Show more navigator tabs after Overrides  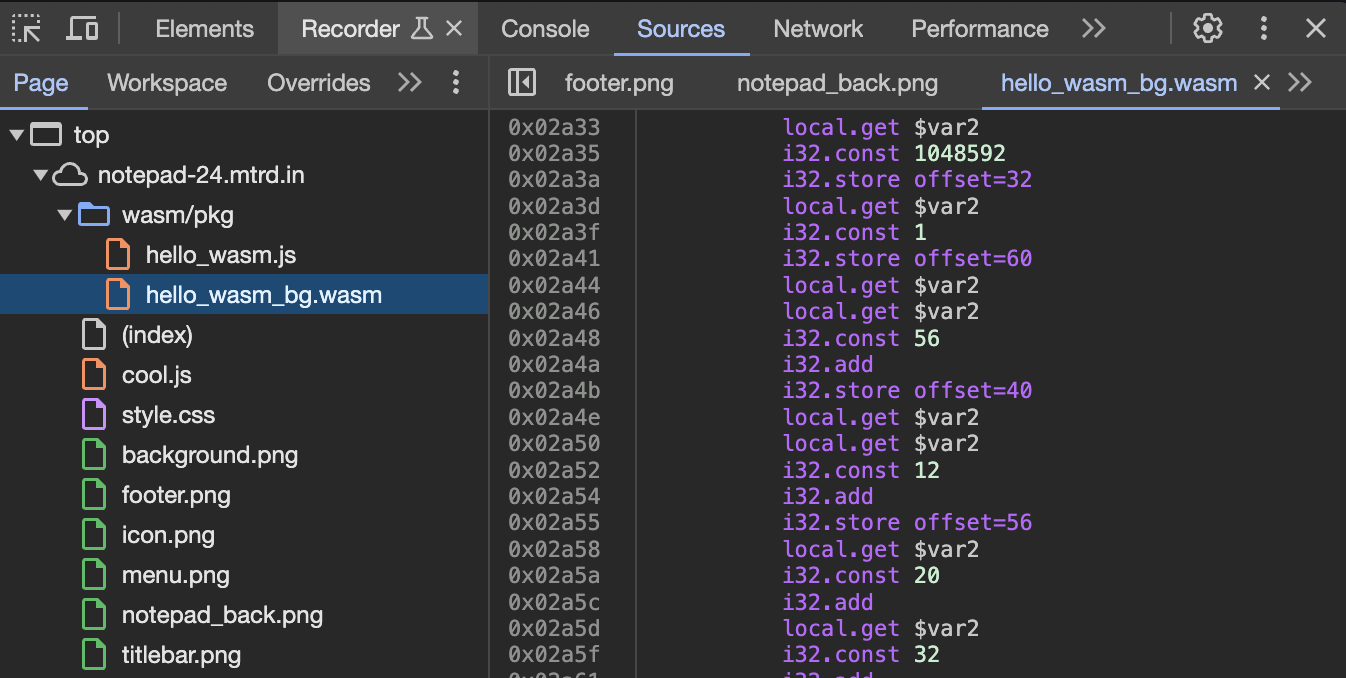click(410, 83)
